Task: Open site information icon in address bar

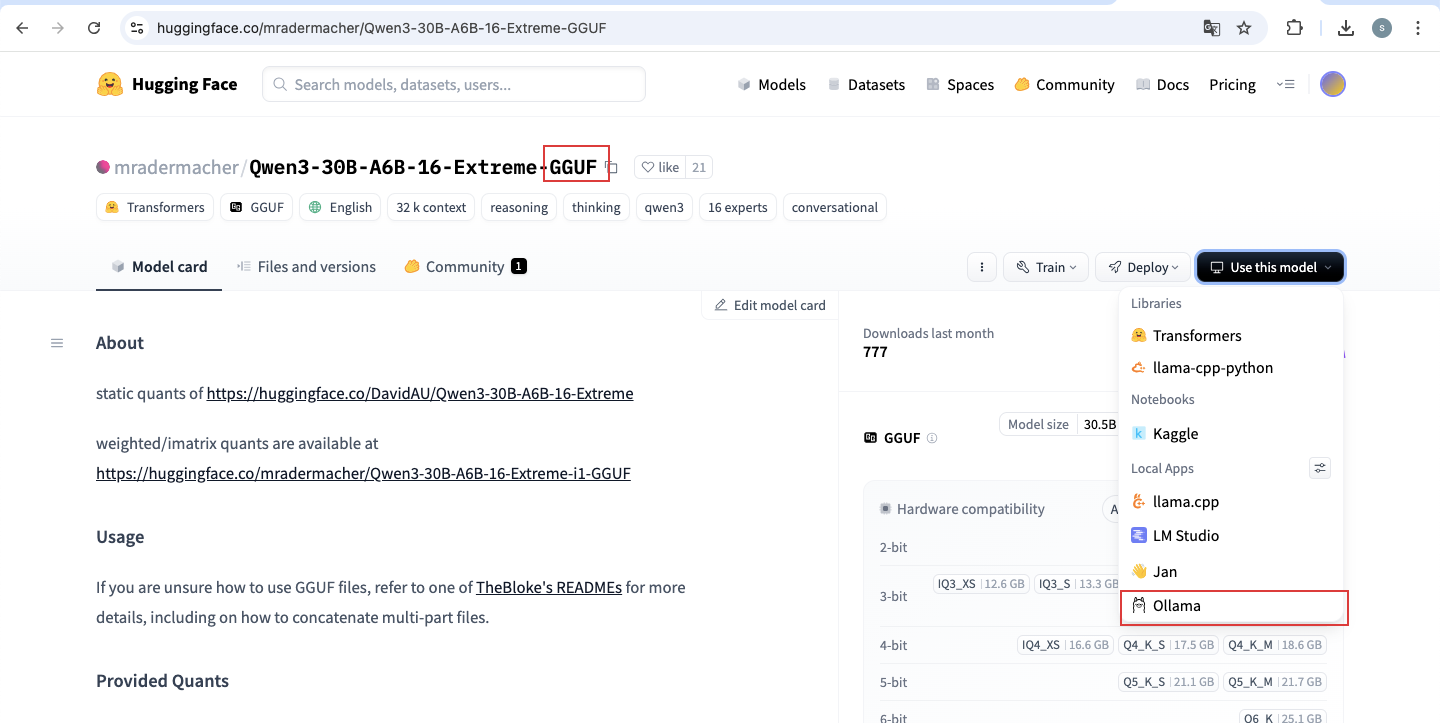Action: click(138, 28)
